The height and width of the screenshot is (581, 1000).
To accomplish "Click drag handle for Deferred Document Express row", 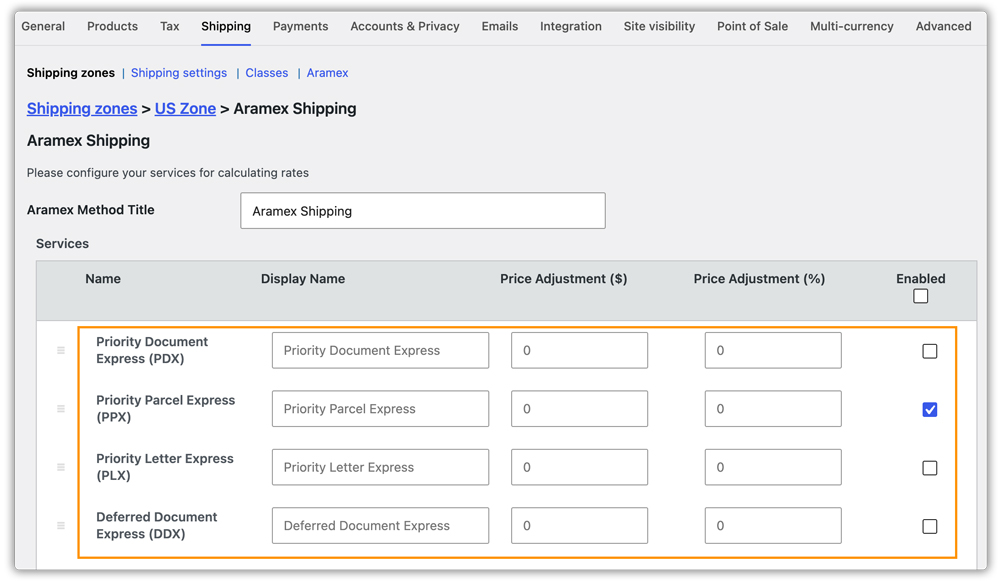I will coord(61,526).
